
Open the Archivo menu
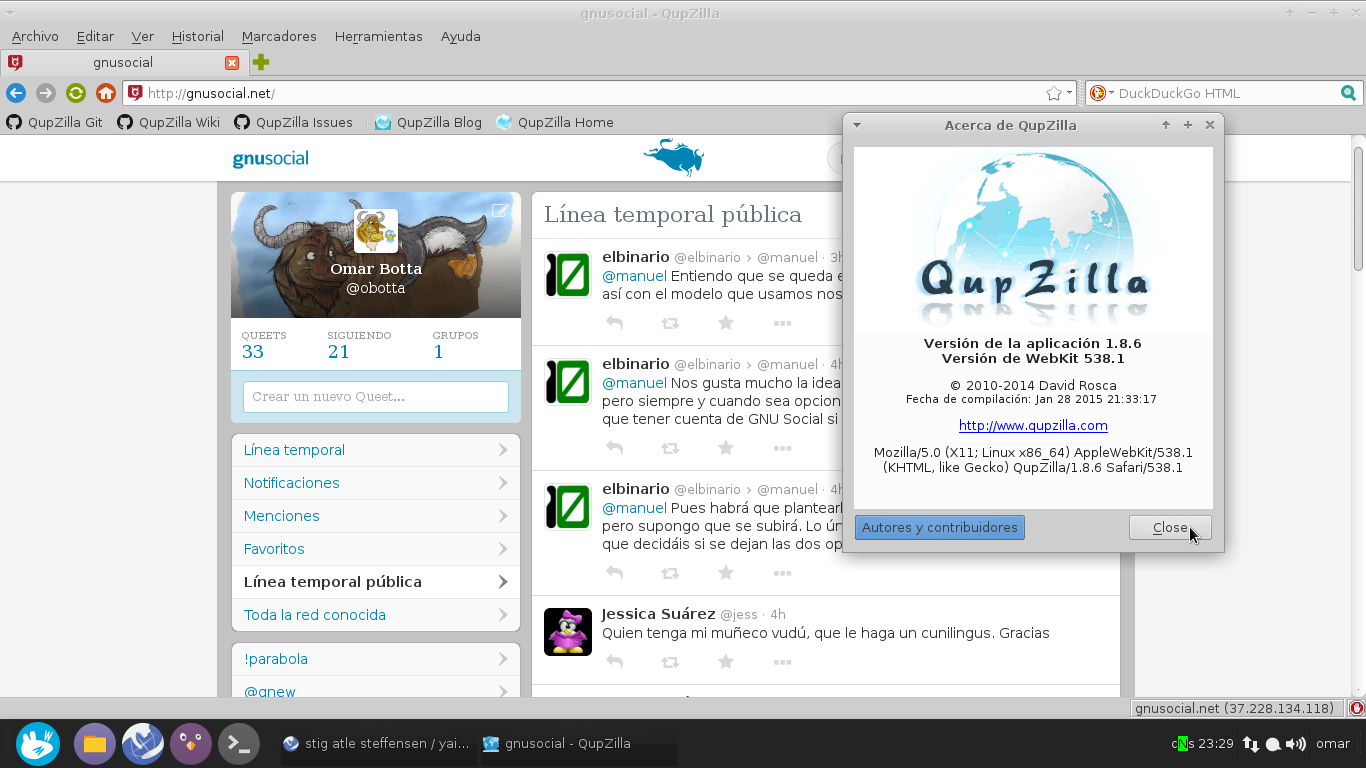[35, 36]
